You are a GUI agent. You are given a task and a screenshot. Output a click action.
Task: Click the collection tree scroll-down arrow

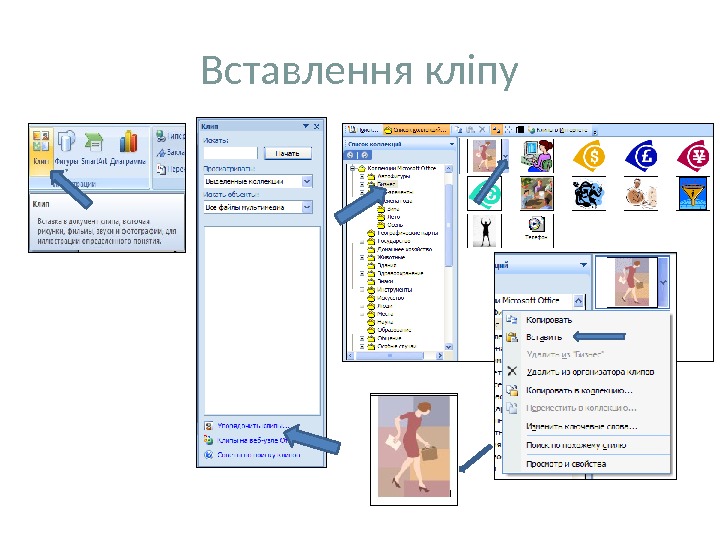(449, 347)
